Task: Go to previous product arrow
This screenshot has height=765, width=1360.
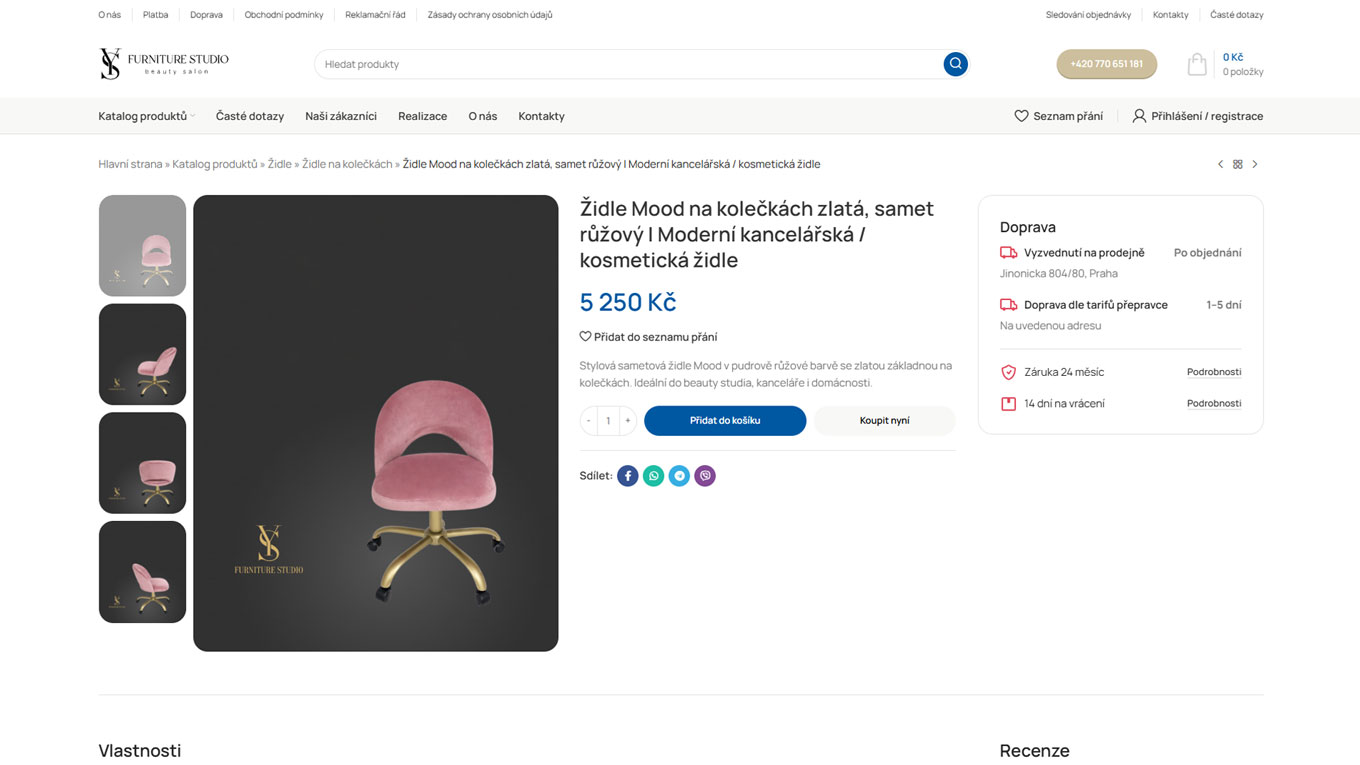Action: click(1220, 164)
